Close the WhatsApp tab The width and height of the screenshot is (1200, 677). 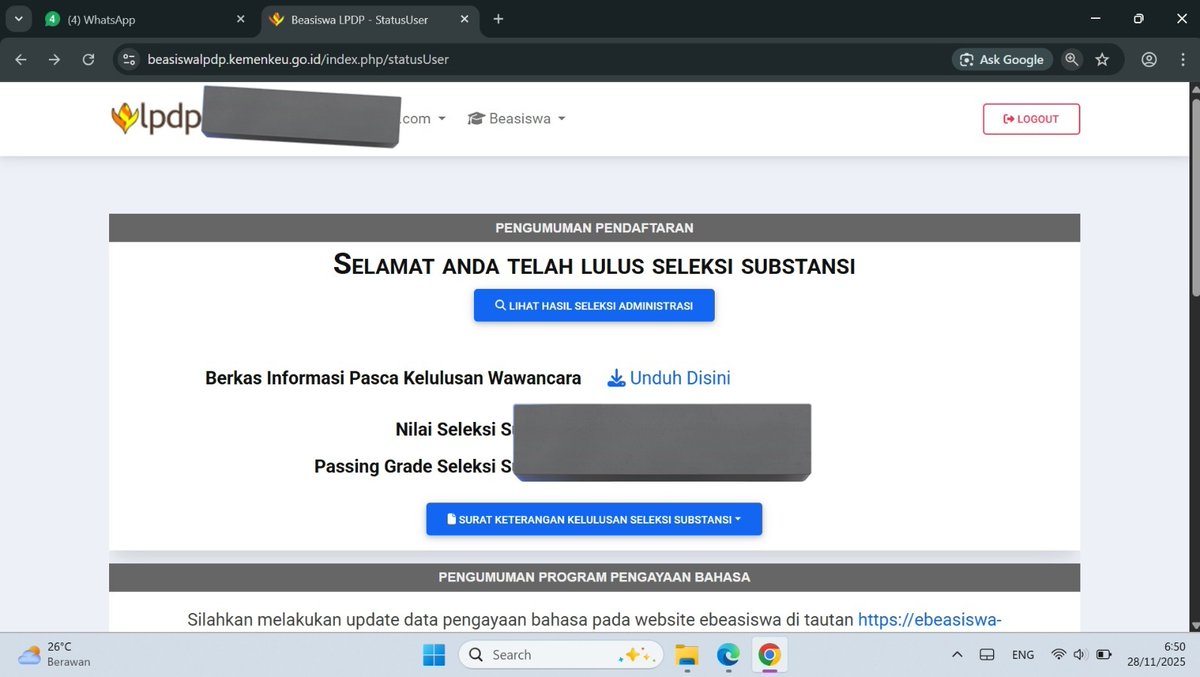click(x=240, y=19)
